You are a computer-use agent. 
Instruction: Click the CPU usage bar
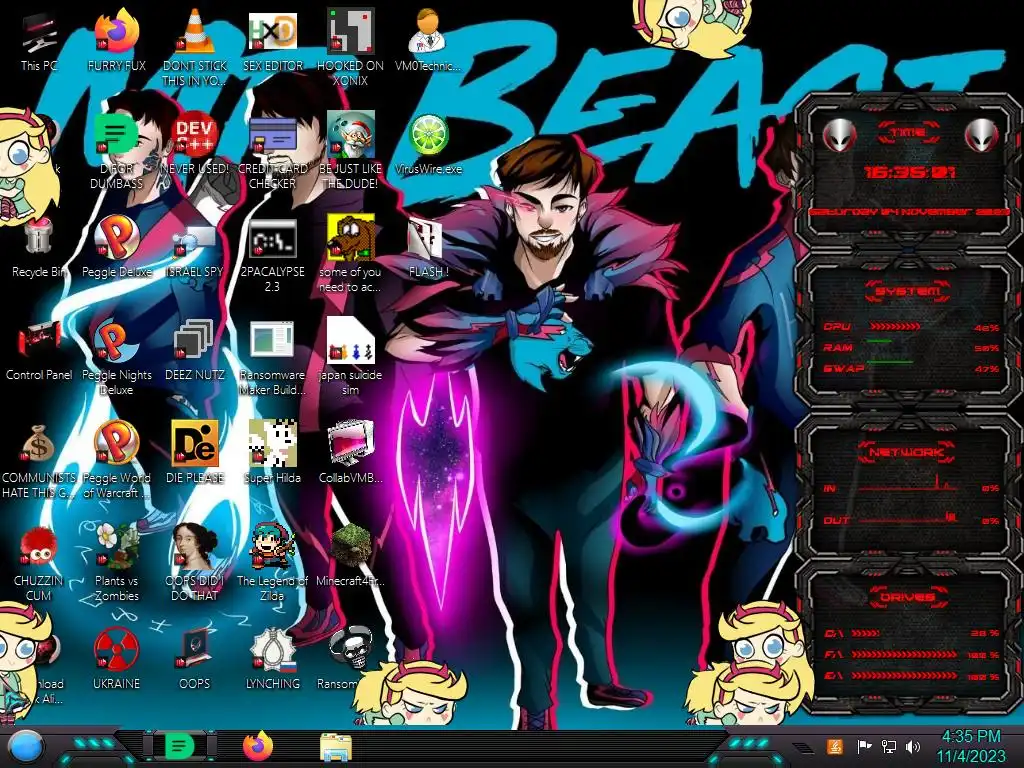point(895,327)
